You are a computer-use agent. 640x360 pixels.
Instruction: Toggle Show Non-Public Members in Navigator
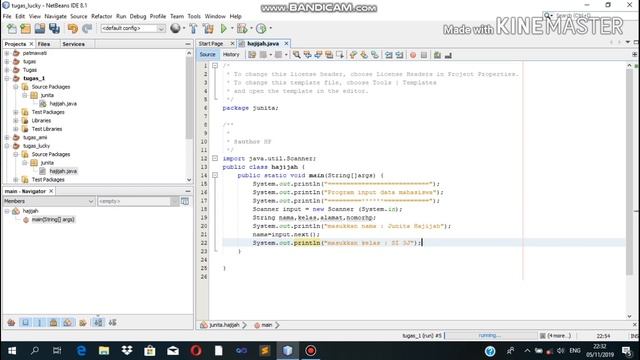point(53,322)
